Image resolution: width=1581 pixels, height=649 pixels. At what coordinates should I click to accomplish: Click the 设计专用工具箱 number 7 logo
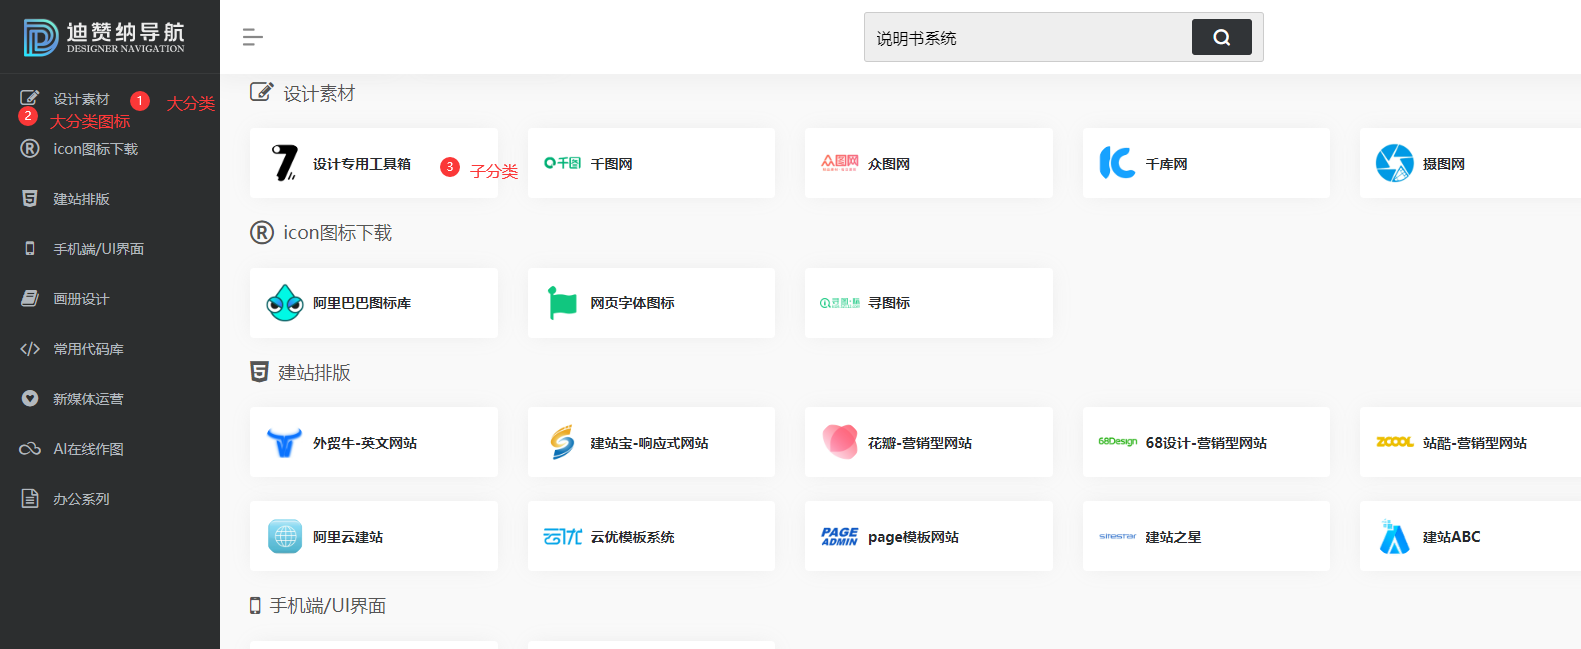pos(285,163)
